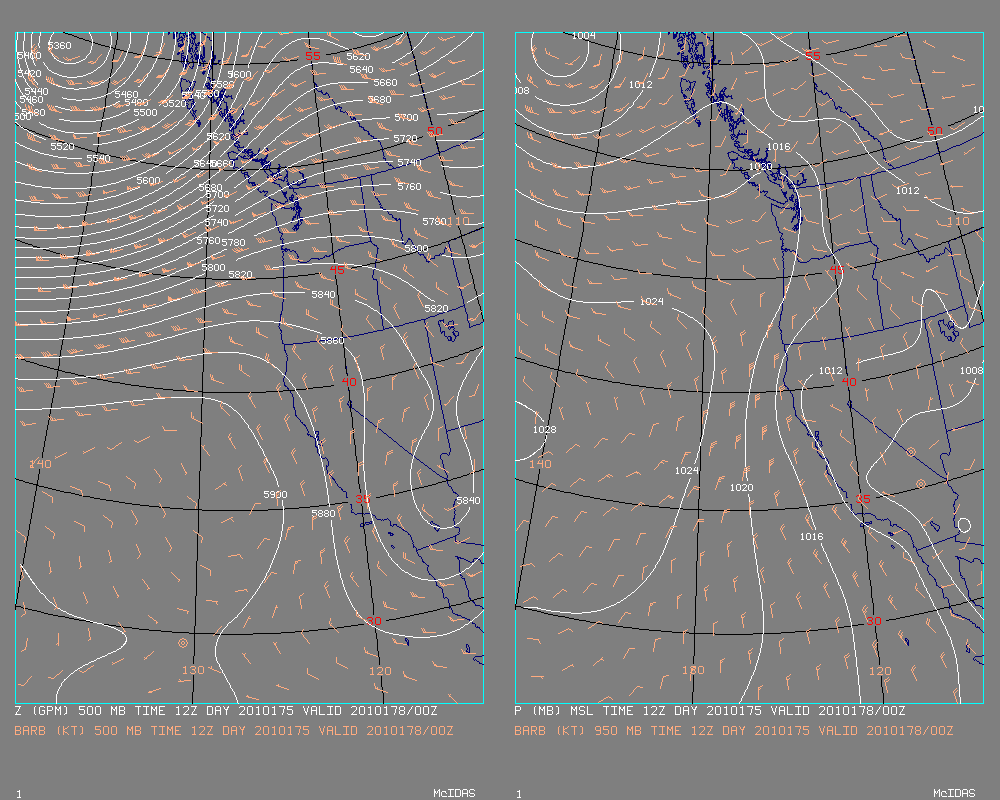The height and width of the screenshot is (800, 1000).
Task: Click the 5360 contour label in the 500 MB panel
Action: click(x=60, y=45)
